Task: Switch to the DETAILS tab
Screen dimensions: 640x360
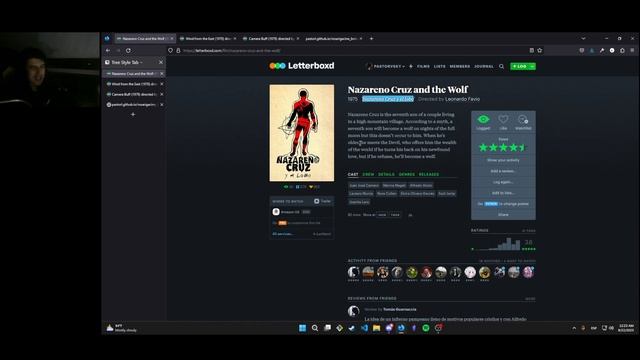Action: pyautogui.click(x=386, y=174)
